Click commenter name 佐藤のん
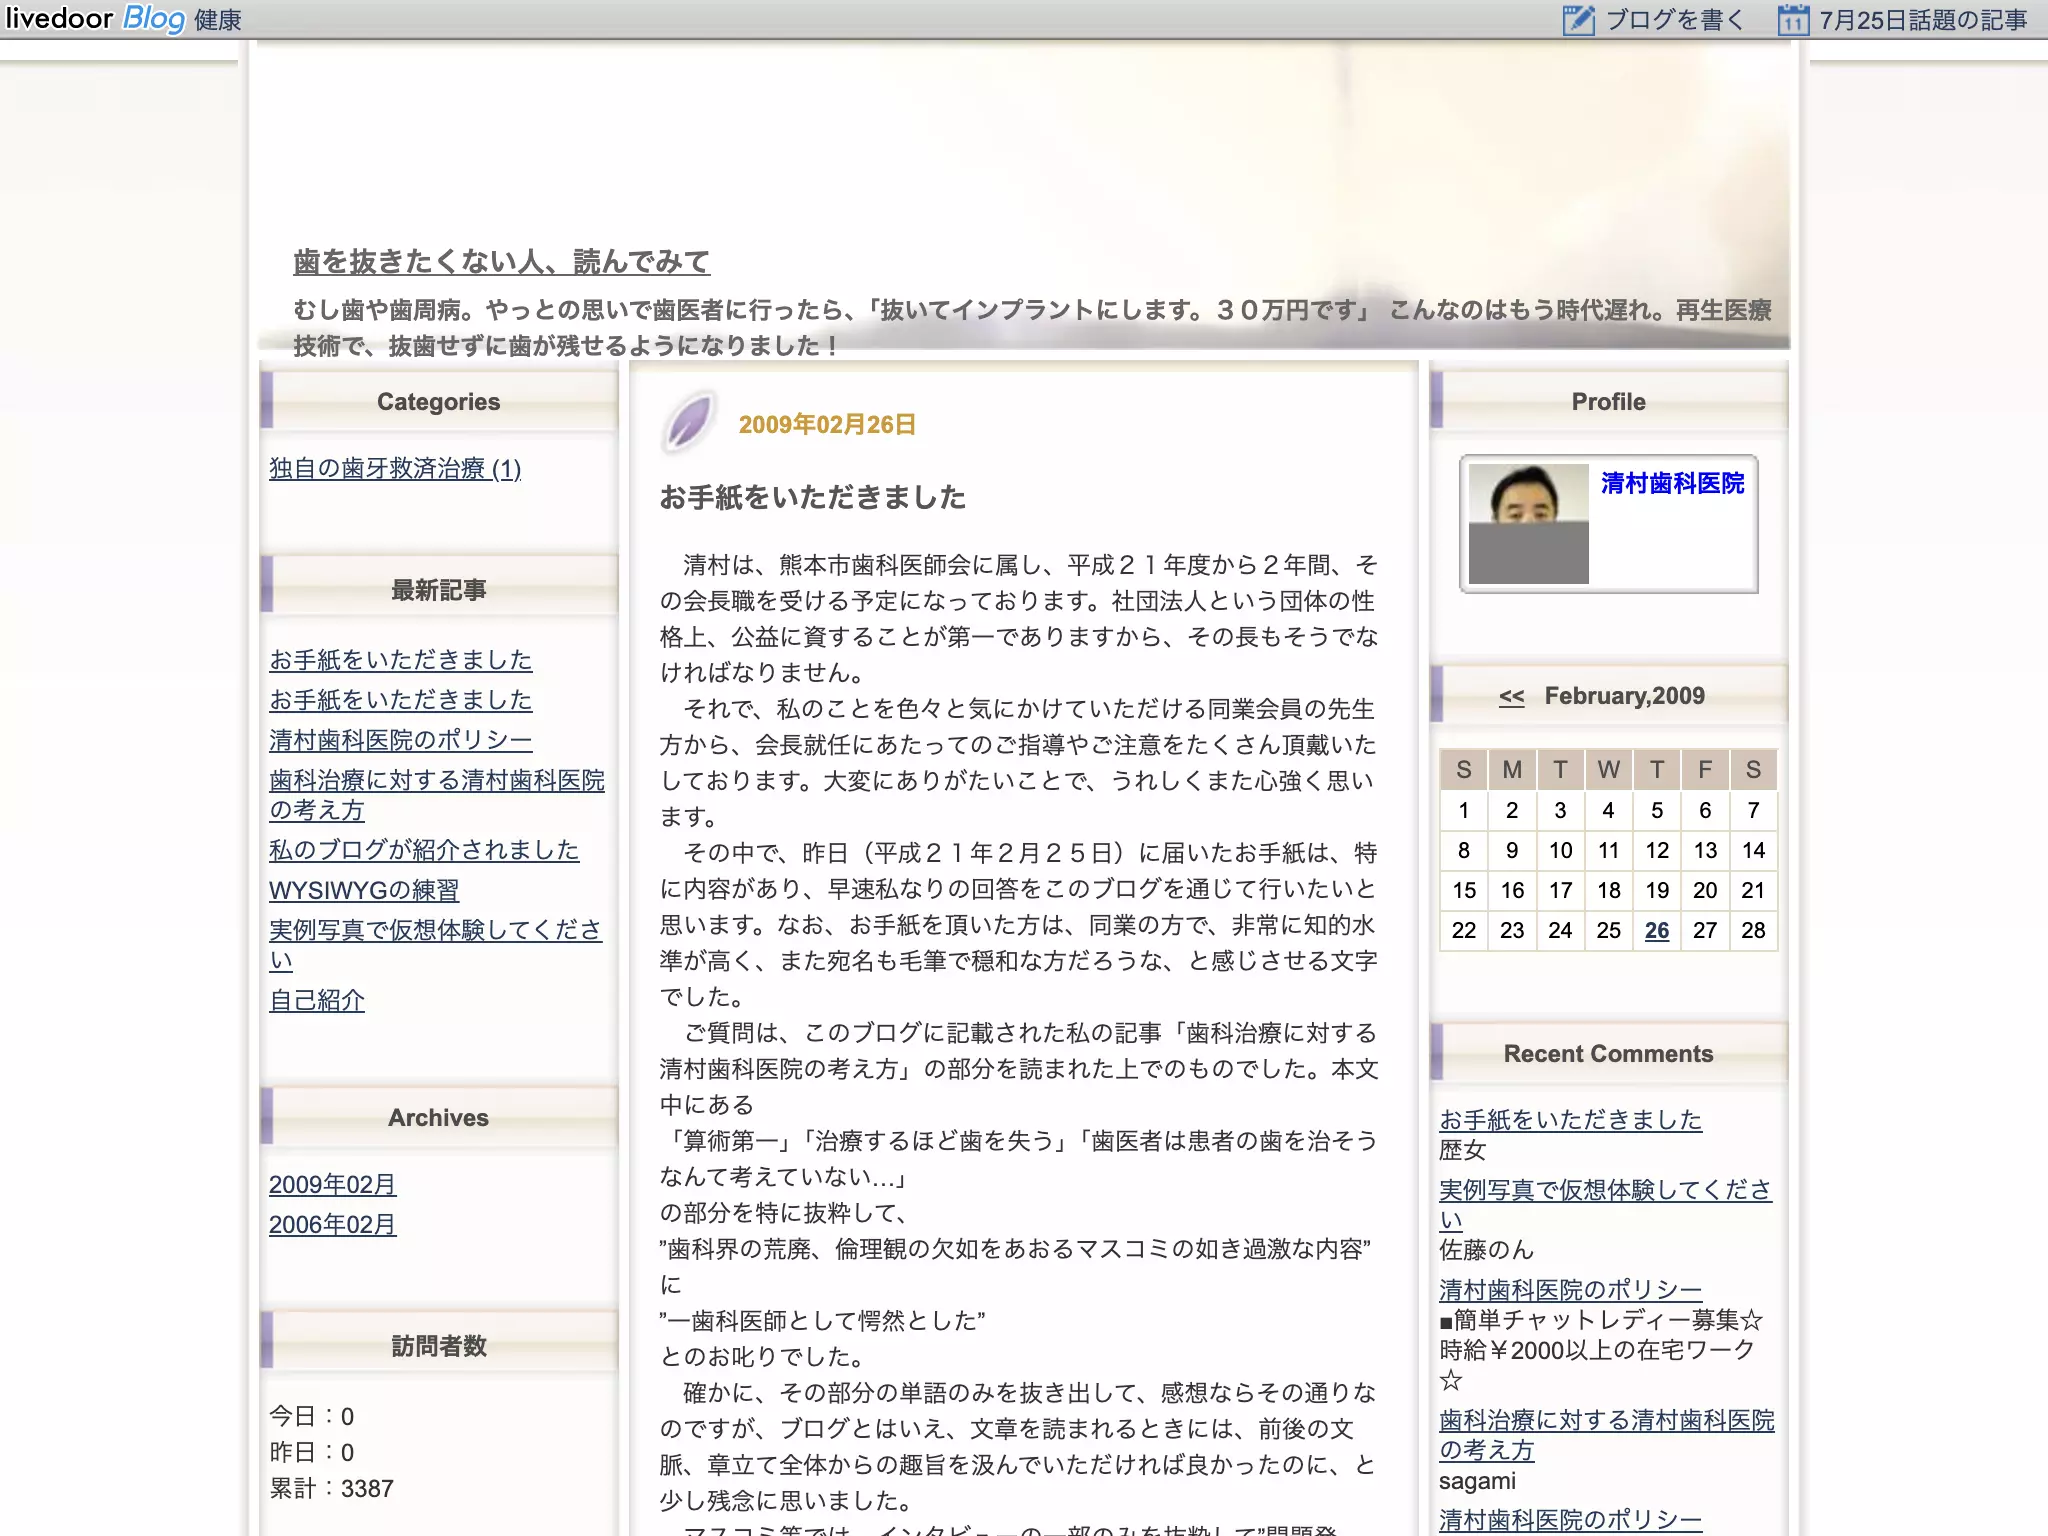This screenshot has width=2048, height=1536. pyautogui.click(x=1486, y=1250)
